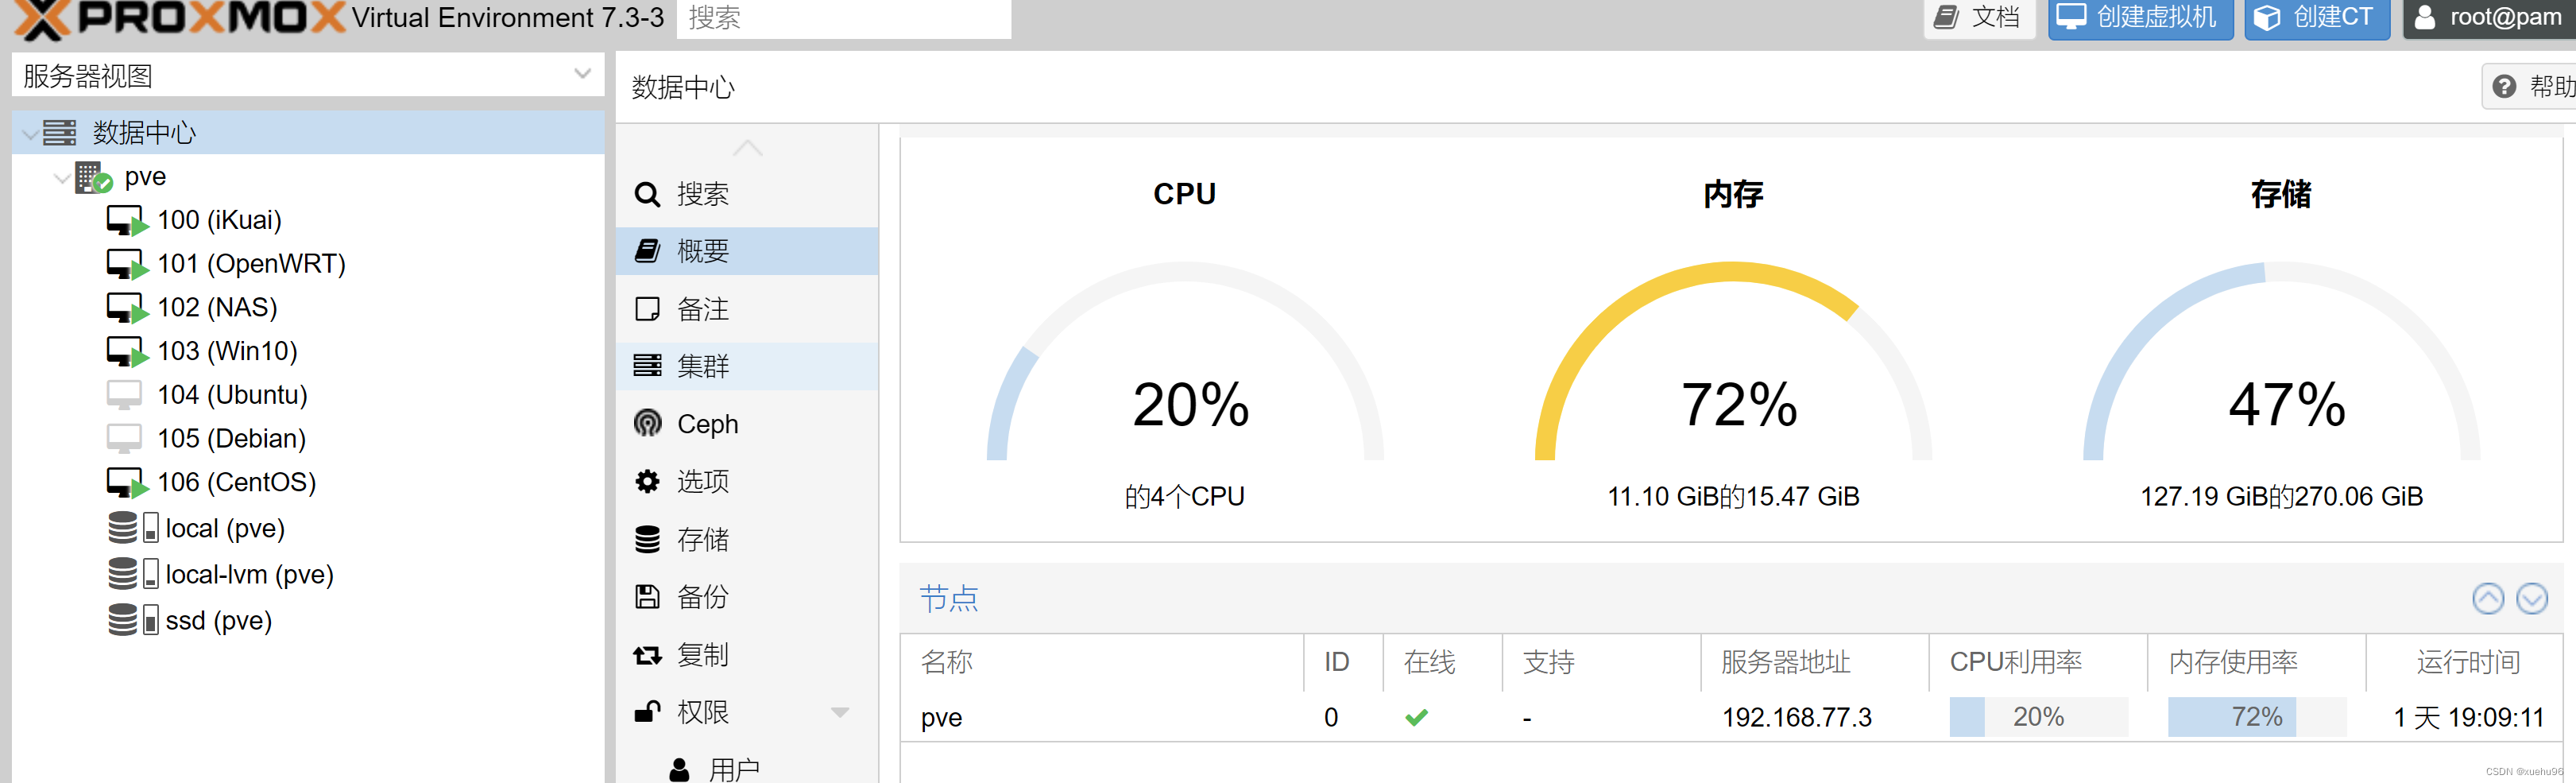
Task: Click the 在线 green checkmark for pve
Action: click(1416, 718)
